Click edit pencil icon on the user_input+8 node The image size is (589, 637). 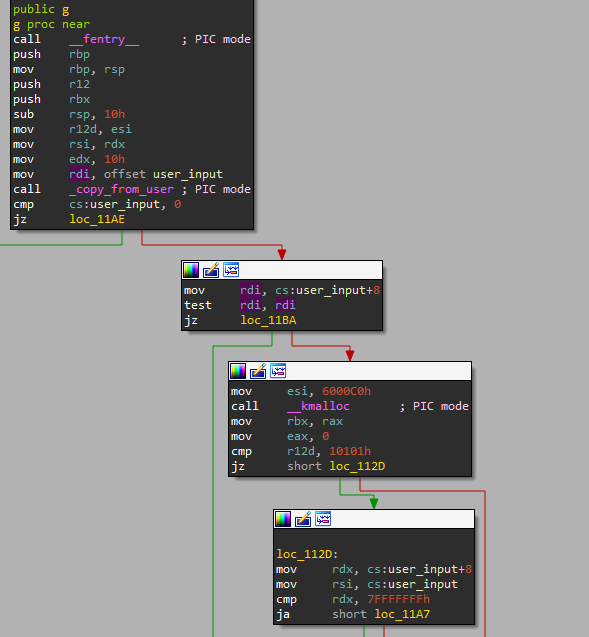(x=211, y=270)
